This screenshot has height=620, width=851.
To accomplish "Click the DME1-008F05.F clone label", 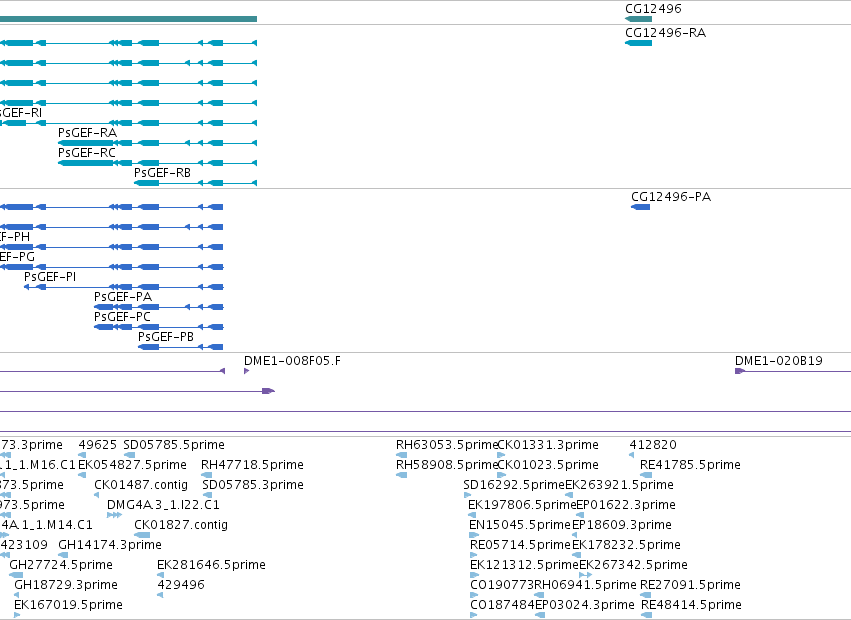I will click(x=293, y=360).
